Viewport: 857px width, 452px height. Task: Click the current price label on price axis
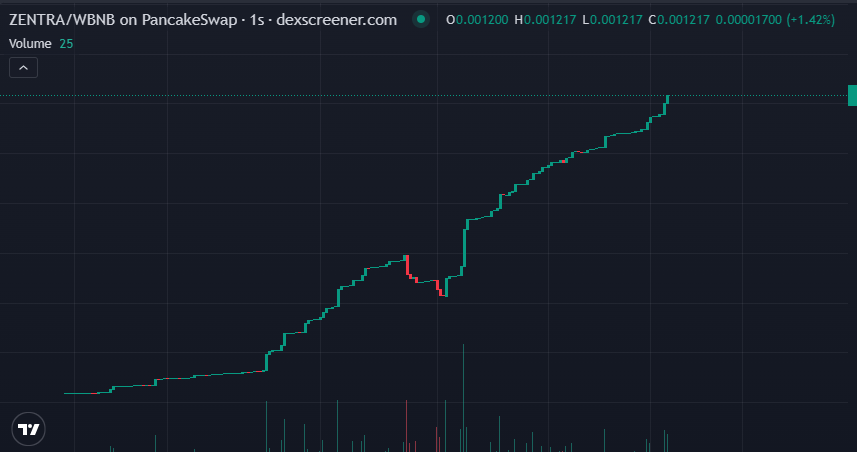tap(853, 96)
